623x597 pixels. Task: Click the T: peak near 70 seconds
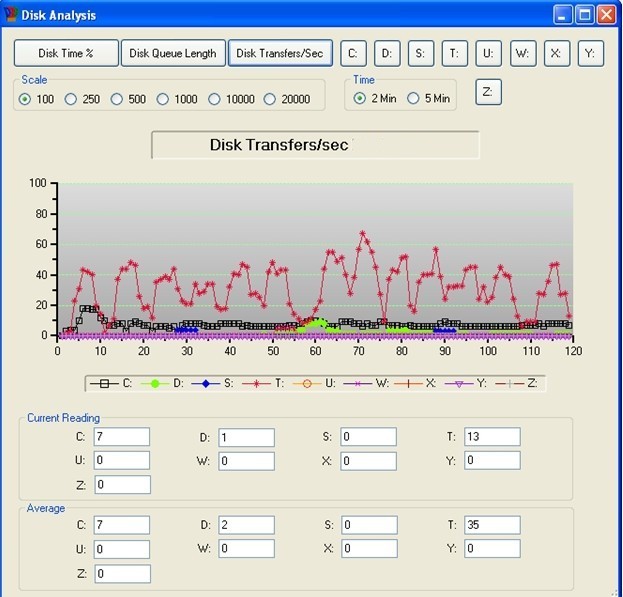[x=362, y=234]
